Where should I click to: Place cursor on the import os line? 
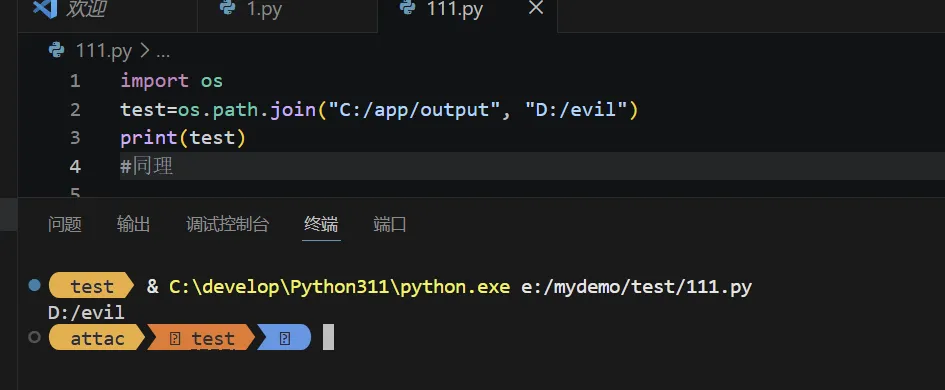pos(172,81)
